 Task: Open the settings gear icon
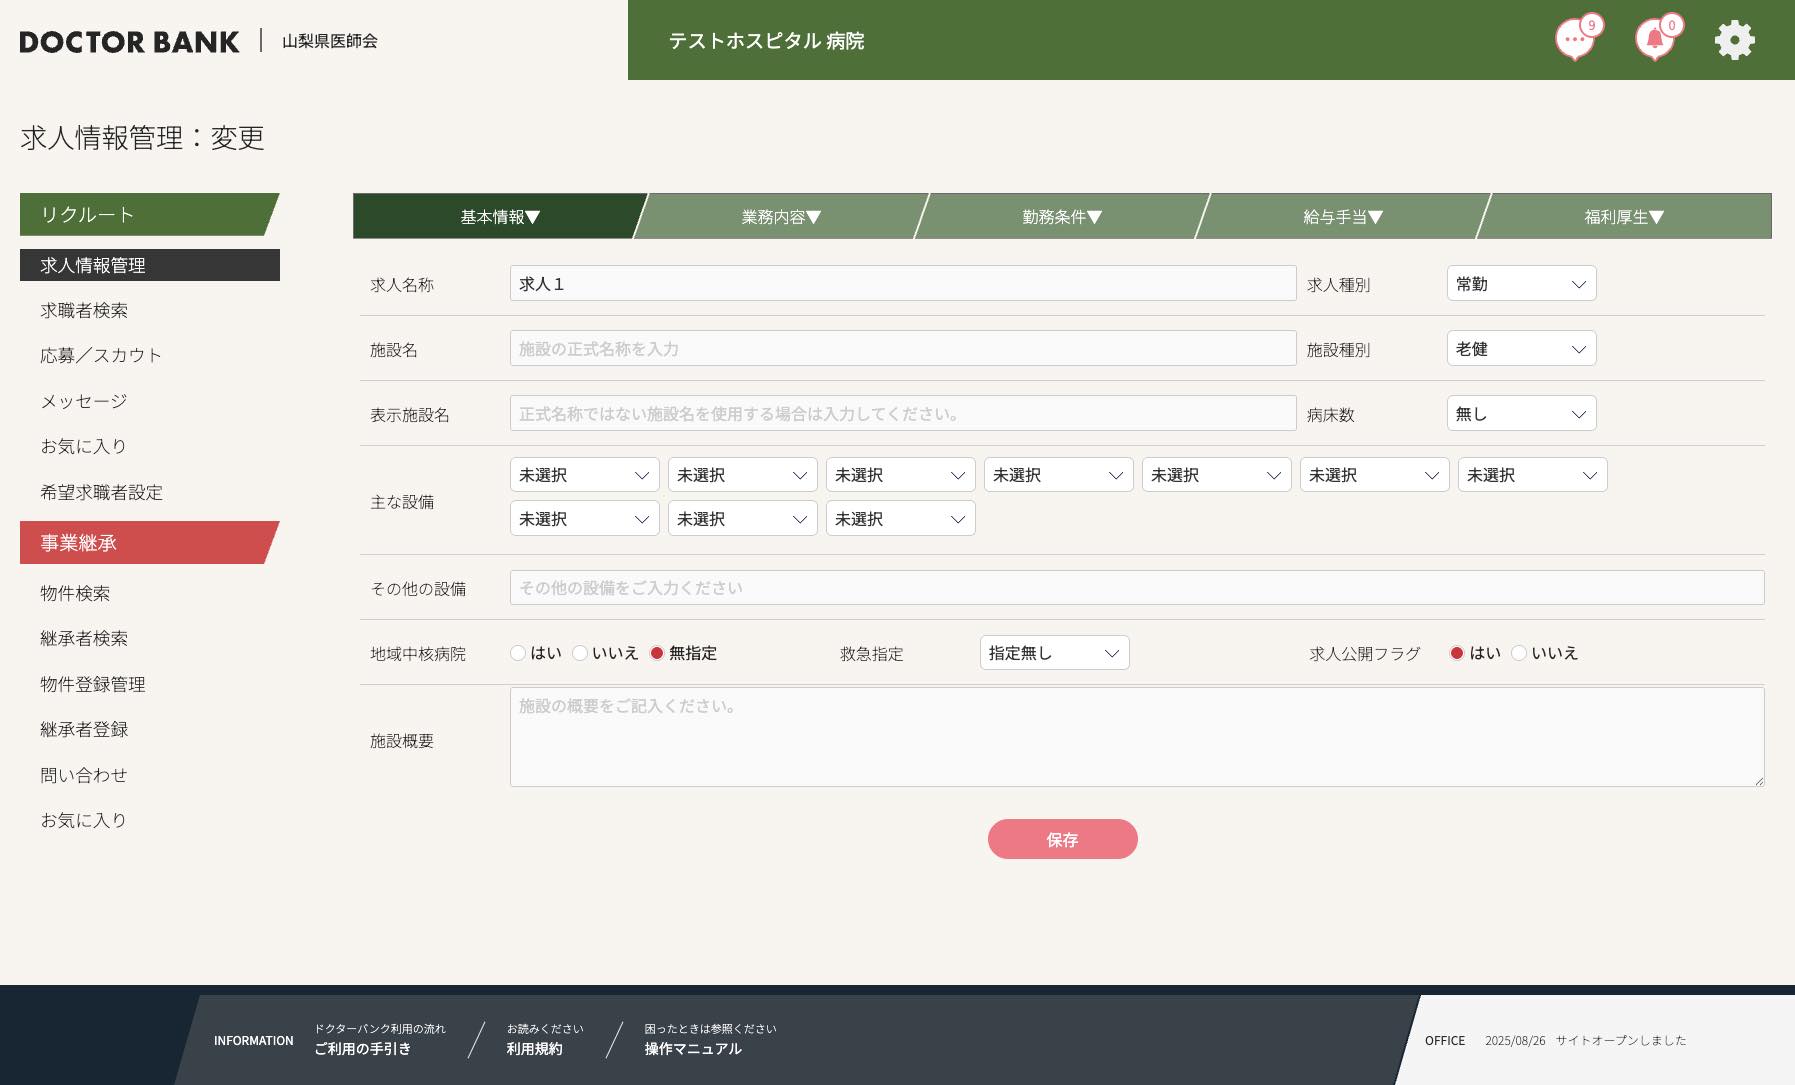tap(1734, 41)
